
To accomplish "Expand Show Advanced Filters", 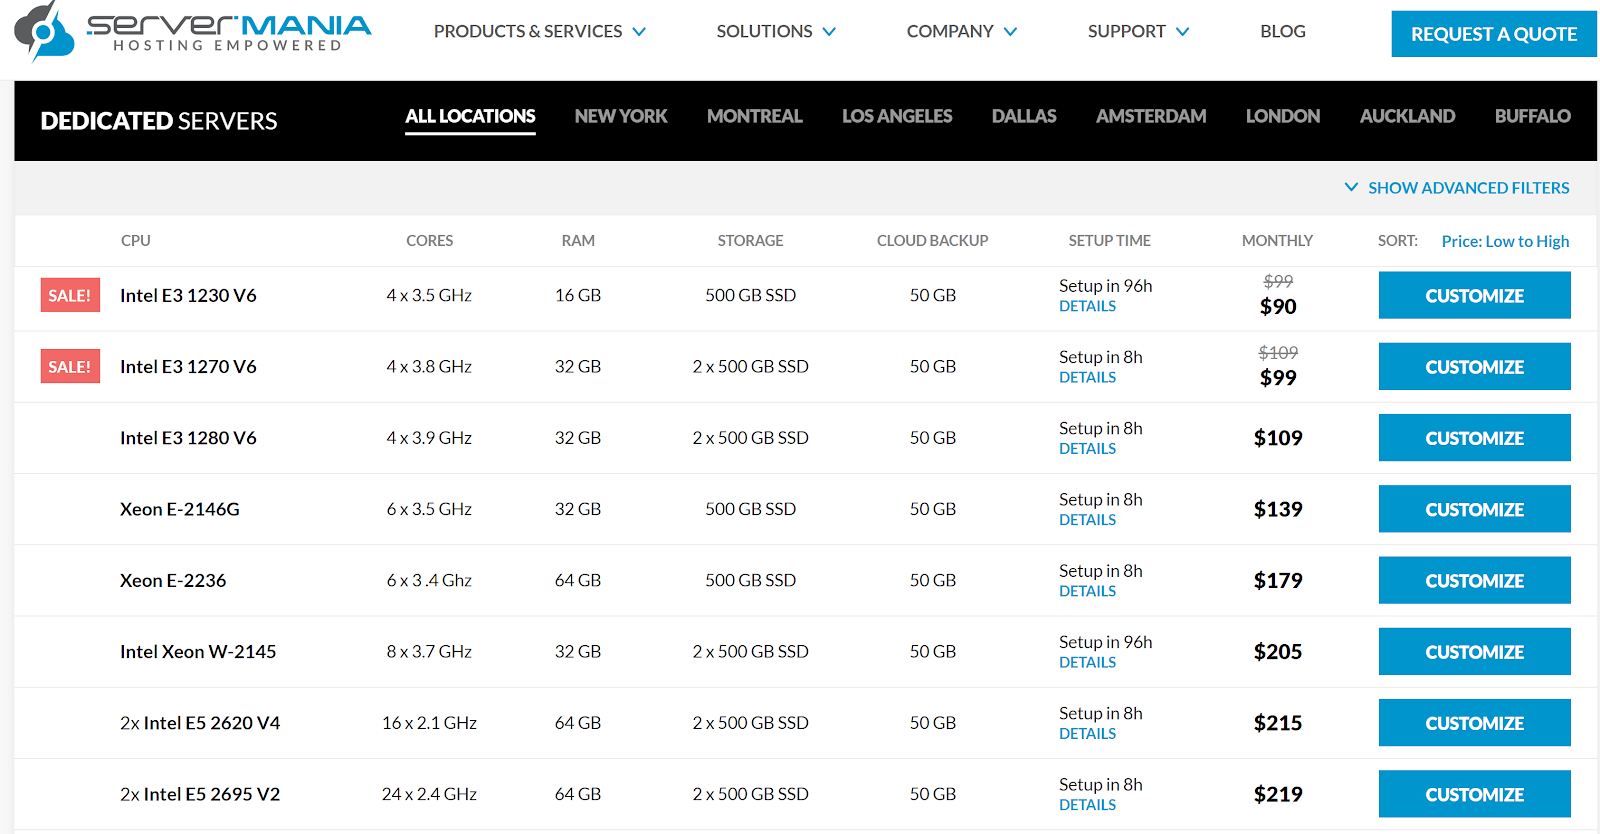I will pos(1457,188).
